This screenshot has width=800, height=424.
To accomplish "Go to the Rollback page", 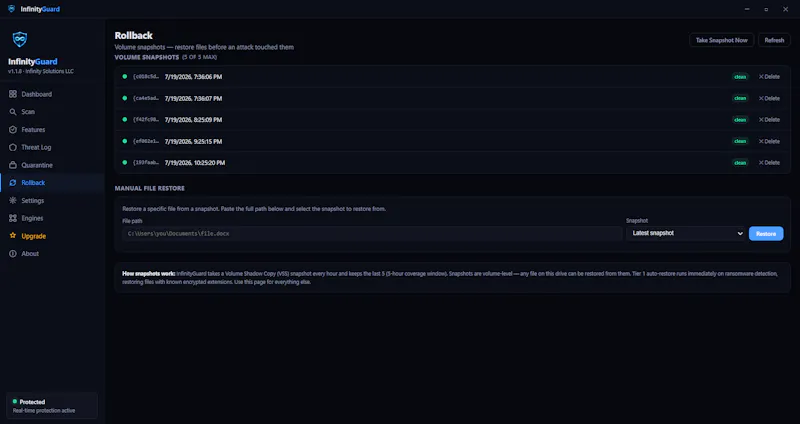I will tap(53, 183).
